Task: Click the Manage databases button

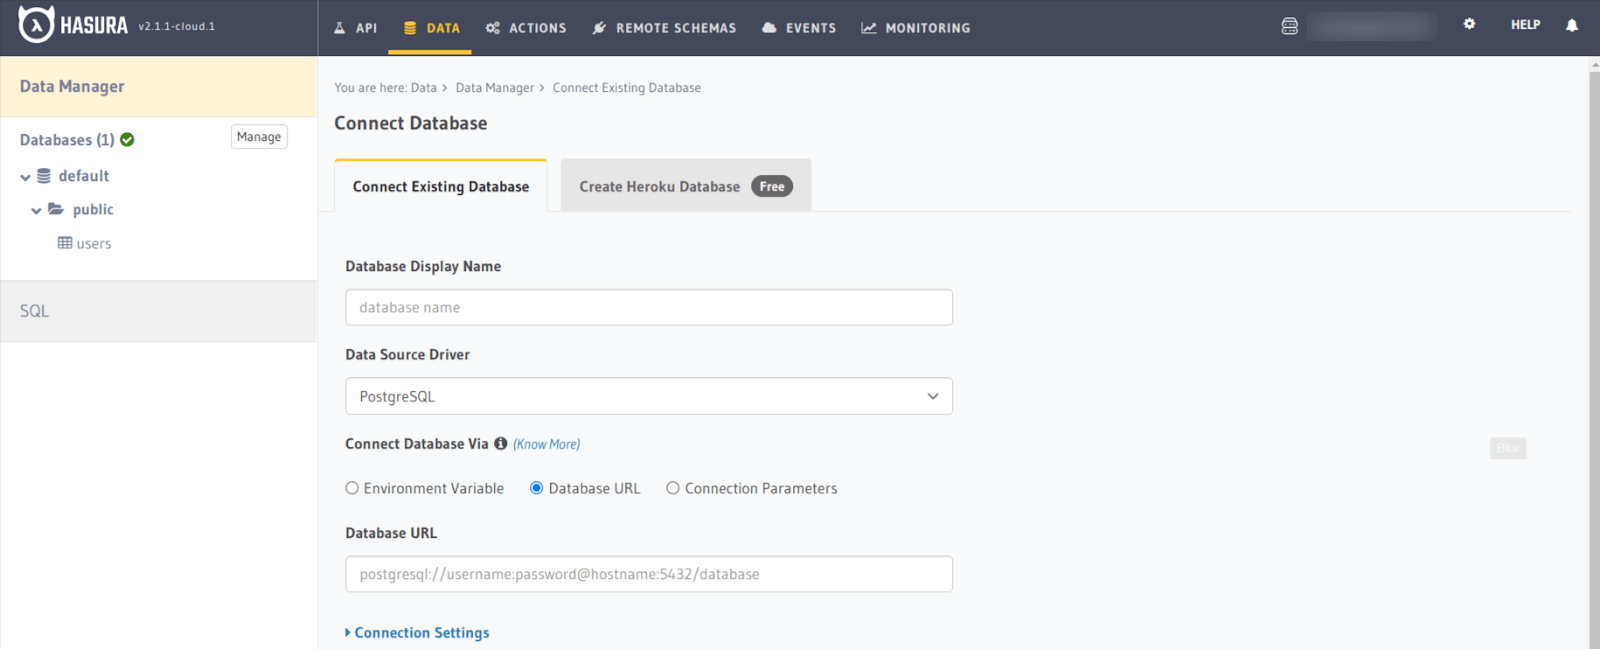Action: (259, 137)
